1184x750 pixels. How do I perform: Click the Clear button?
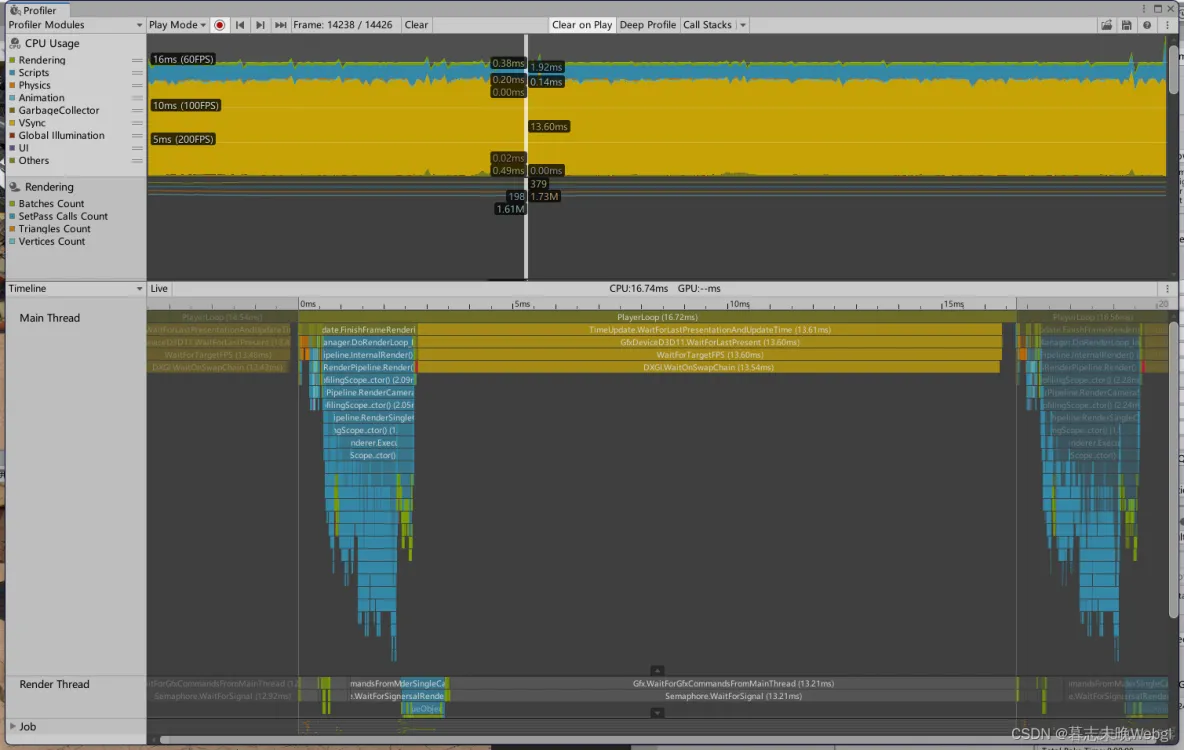pyautogui.click(x=416, y=25)
